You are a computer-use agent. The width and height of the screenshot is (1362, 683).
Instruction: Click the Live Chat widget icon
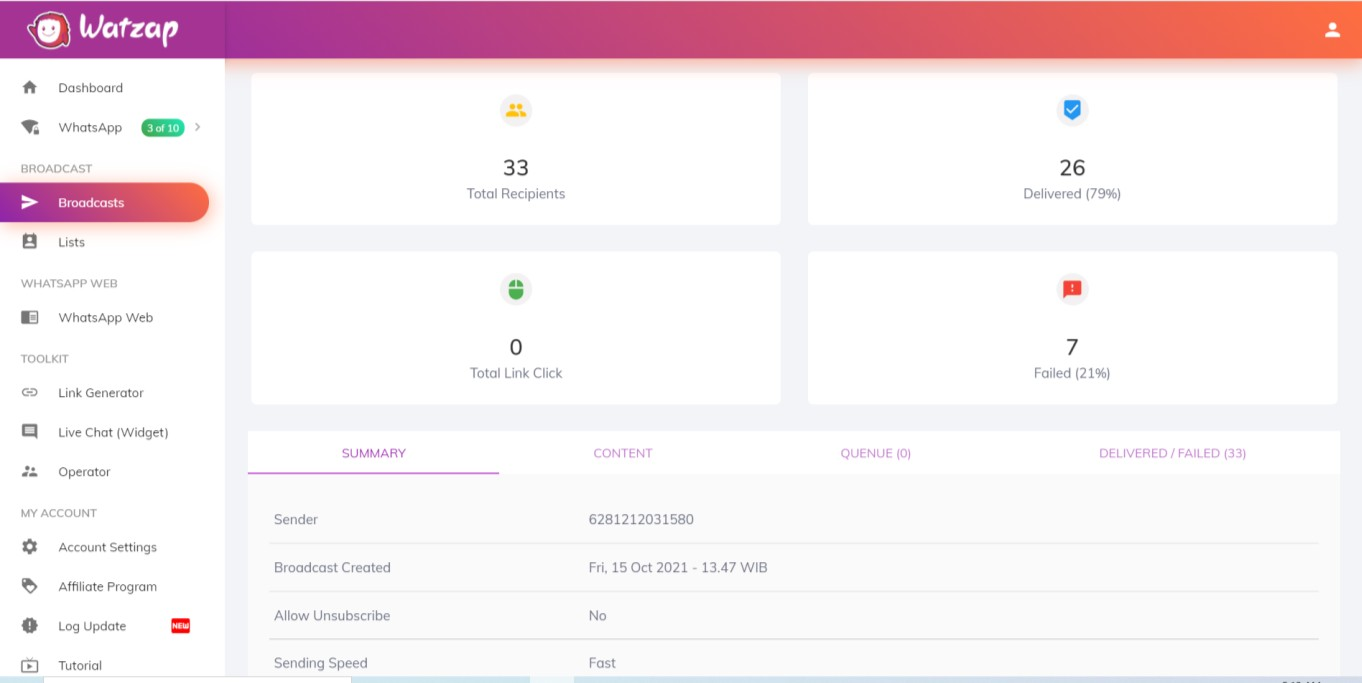pos(30,432)
